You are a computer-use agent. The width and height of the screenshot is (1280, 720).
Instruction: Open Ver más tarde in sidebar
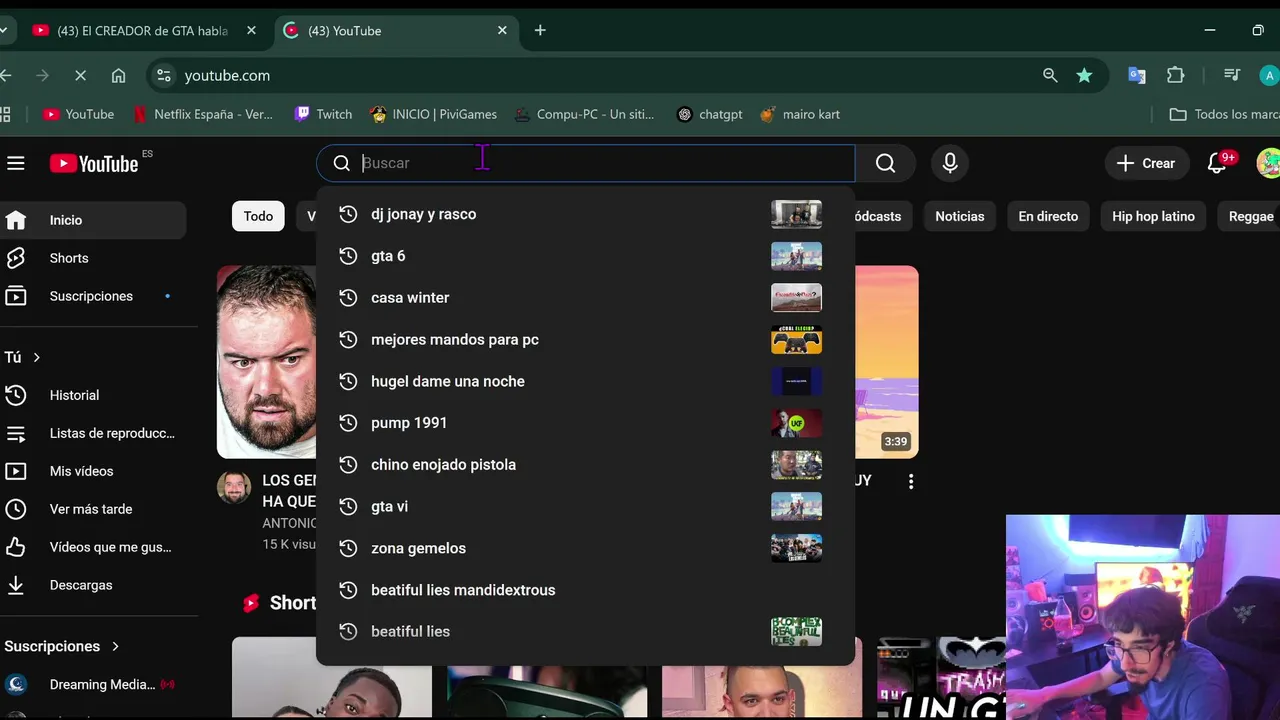pyautogui.click(x=93, y=509)
